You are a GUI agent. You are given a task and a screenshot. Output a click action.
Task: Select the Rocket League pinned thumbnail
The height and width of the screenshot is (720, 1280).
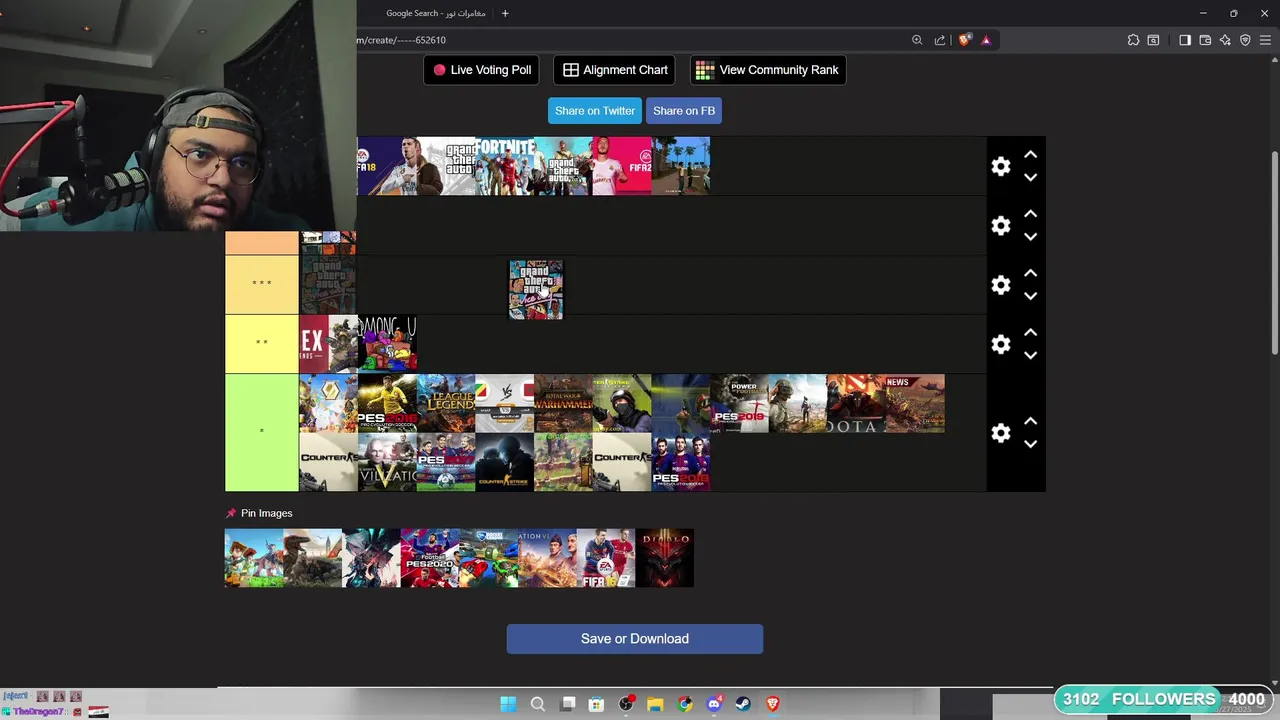pos(488,558)
